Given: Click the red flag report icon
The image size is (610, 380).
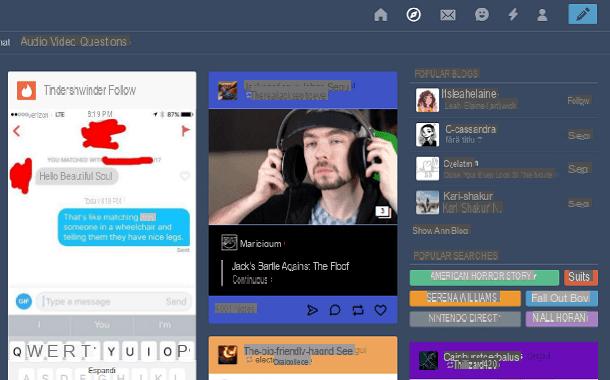Looking at the screenshot, I should [x=186, y=131].
